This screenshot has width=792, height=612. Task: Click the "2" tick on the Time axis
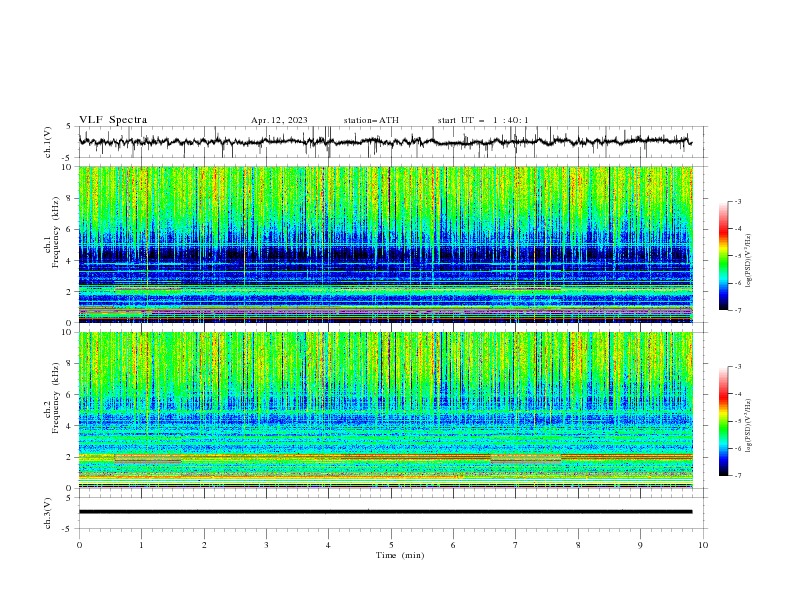pos(204,545)
